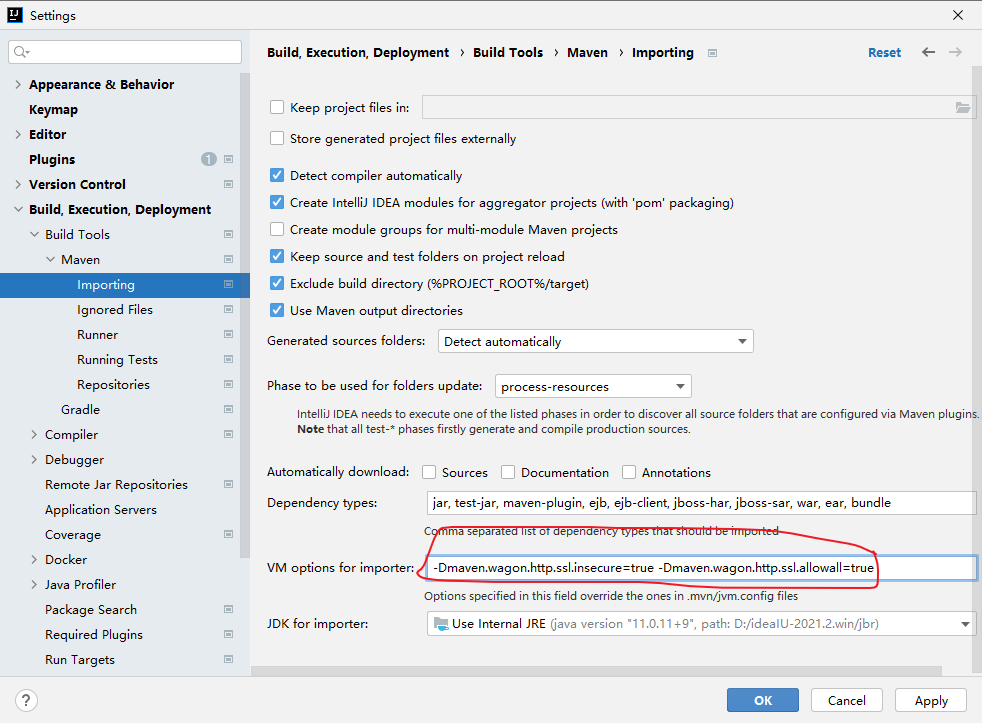Viewport: 982px width, 723px height.
Task: Select Application Servers settings
Action: tap(101, 509)
